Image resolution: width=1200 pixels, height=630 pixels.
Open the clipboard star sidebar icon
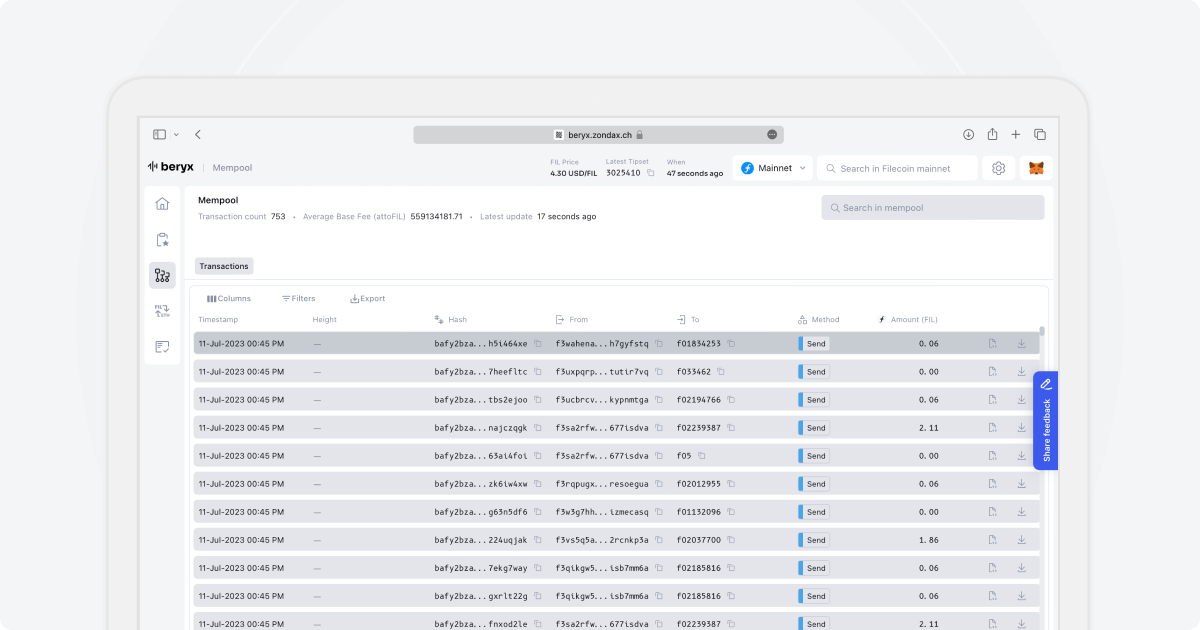(x=162, y=240)
